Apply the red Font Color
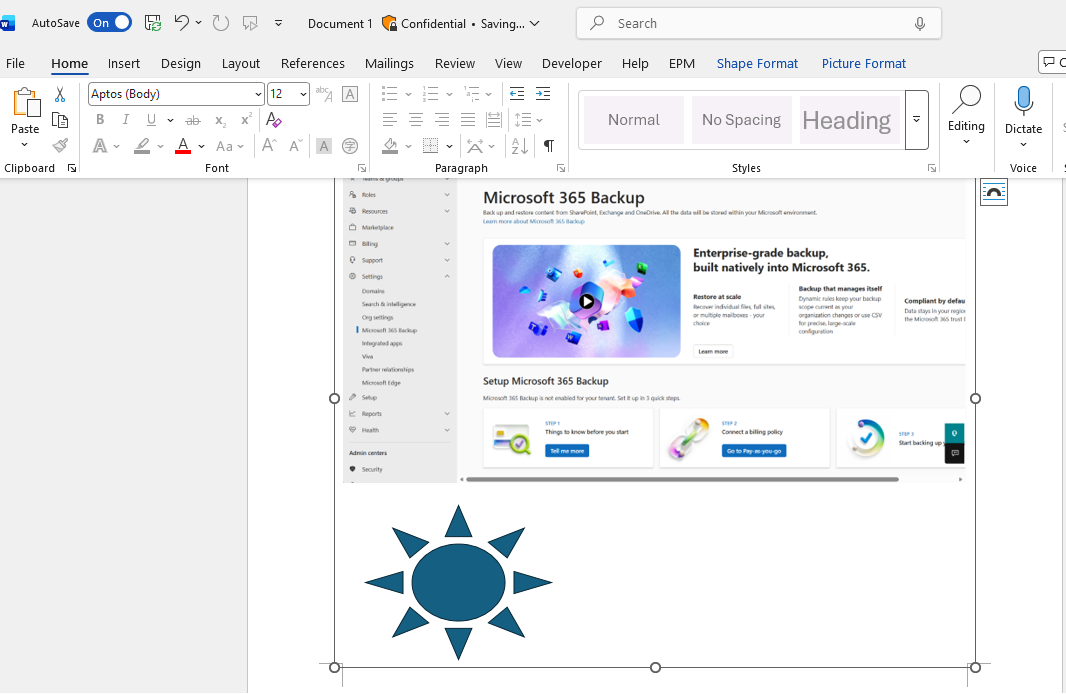This screenshot has height=694, width=1066. [183, 145]
